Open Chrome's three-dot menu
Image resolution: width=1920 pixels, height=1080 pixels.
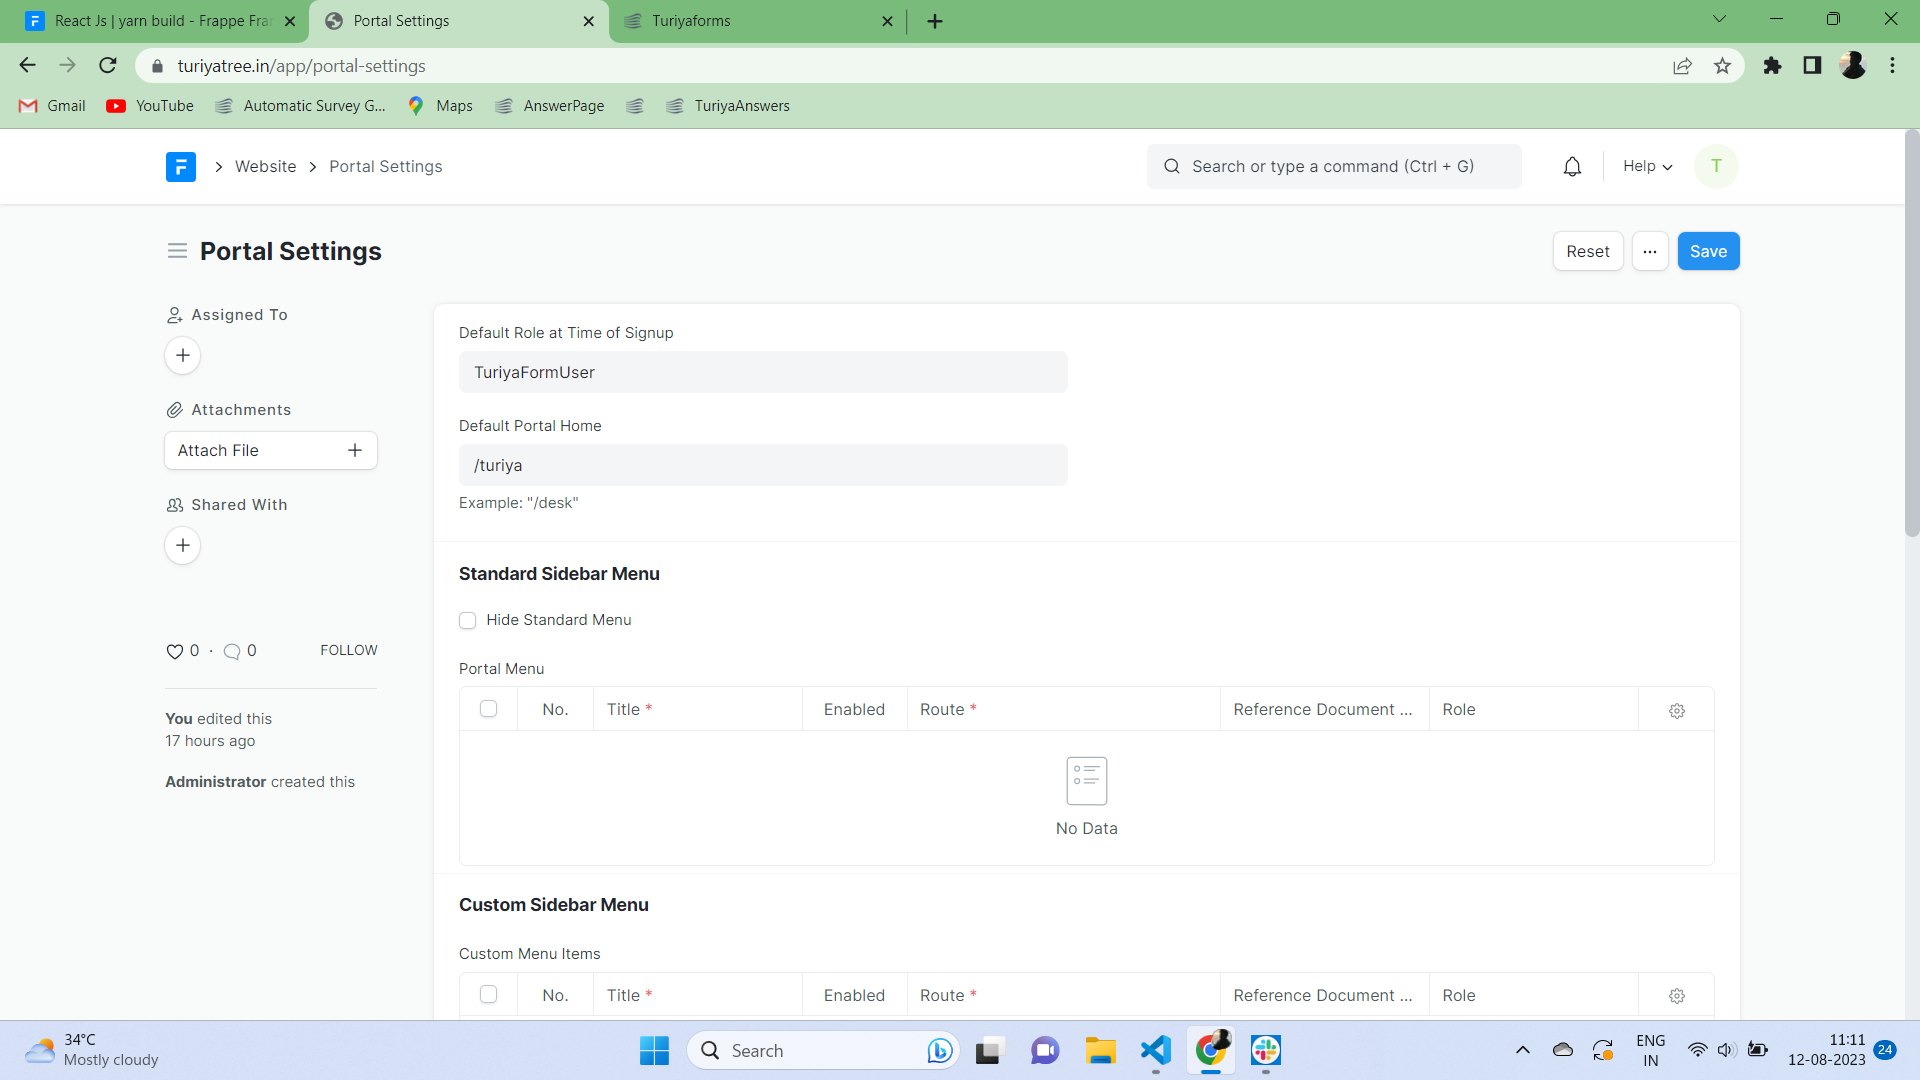(x=1892, y=66)
